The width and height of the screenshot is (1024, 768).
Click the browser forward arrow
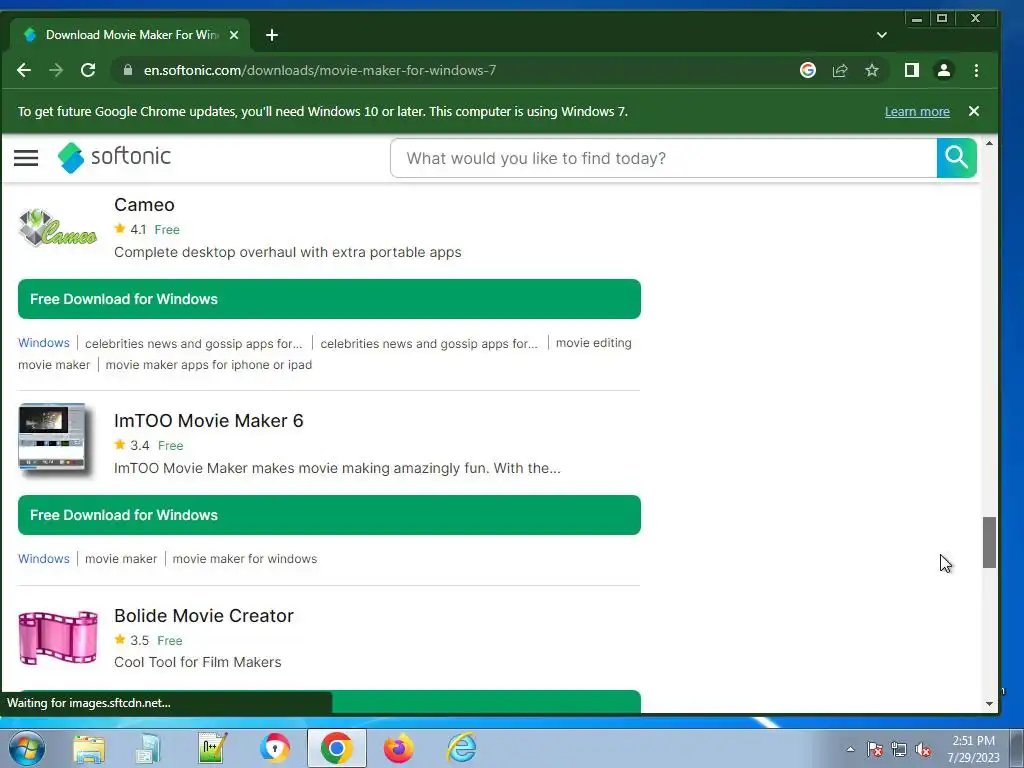point(56,71)
